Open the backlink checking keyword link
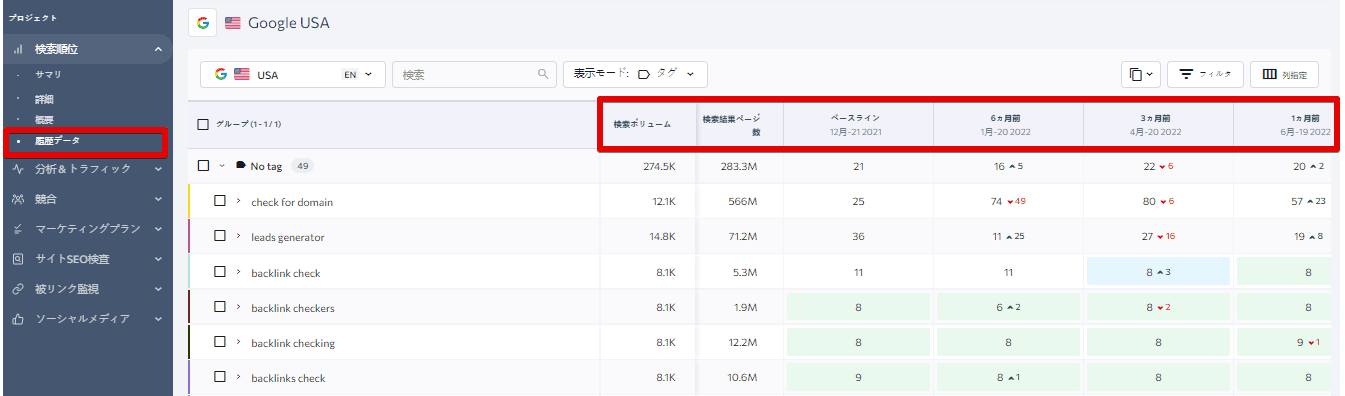 coord(293,343)
